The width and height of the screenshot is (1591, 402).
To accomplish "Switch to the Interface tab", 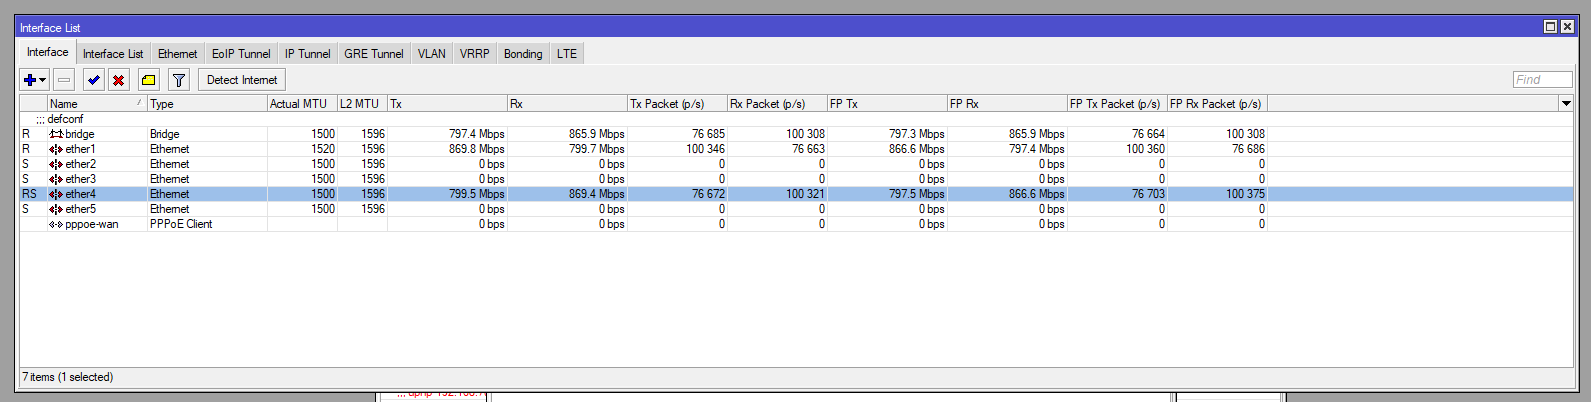I will point(48,52).
